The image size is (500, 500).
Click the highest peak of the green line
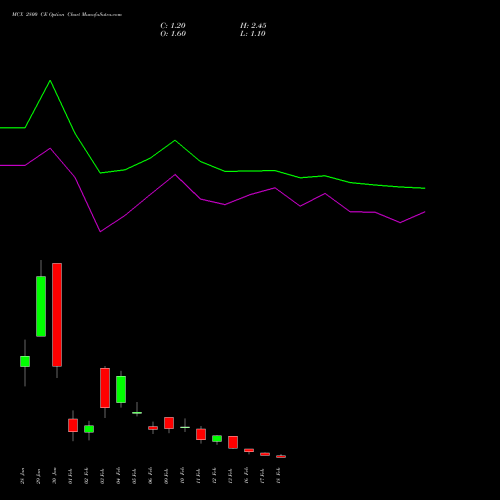click(50, 81)
